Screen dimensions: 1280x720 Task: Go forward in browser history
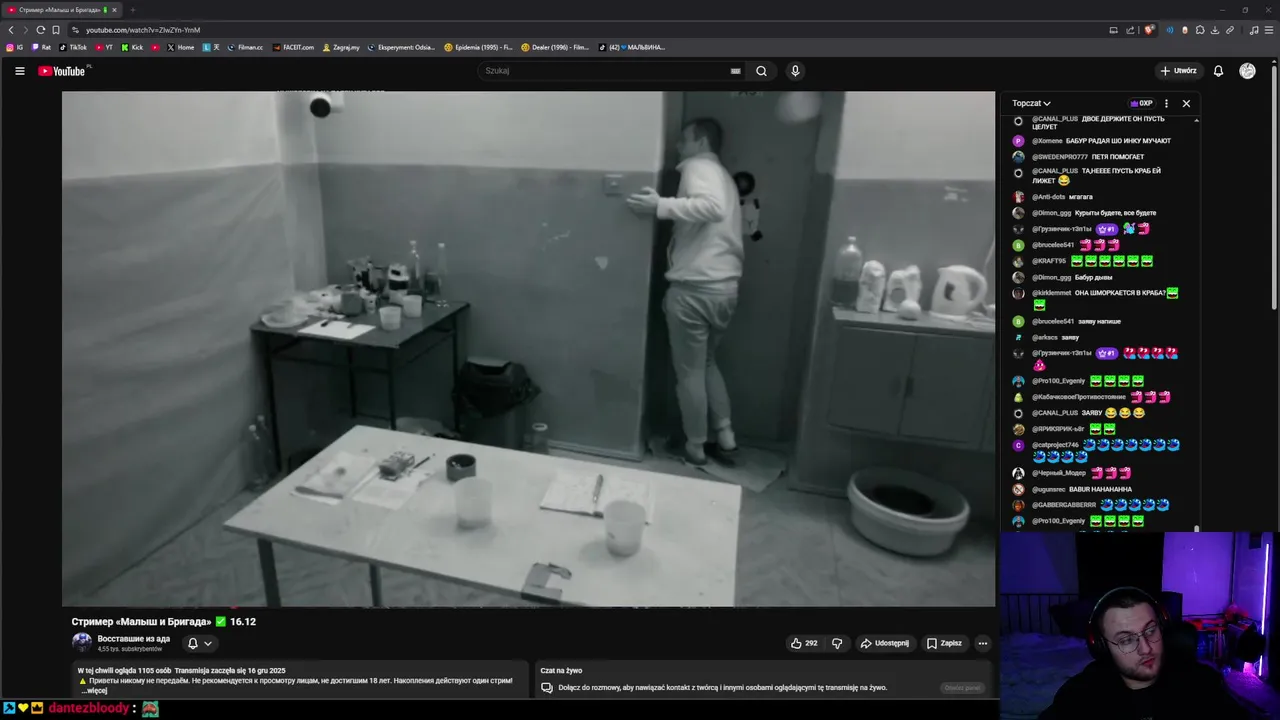pyautogui.click(x=25, y=30)
